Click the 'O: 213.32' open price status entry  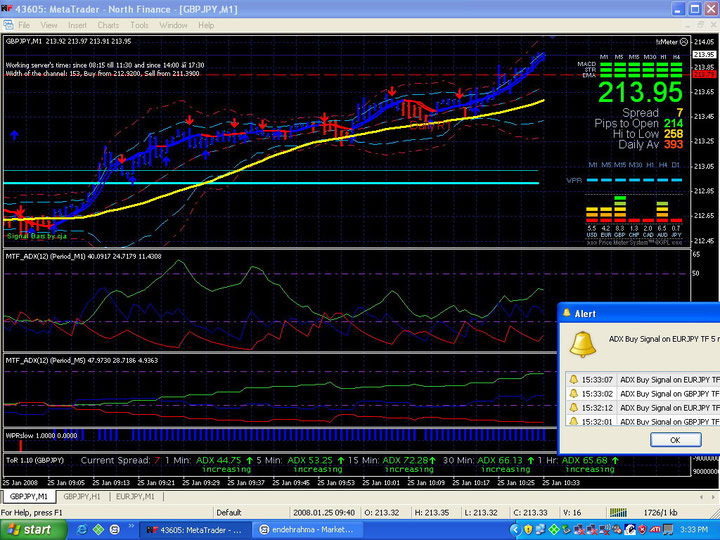382,512
